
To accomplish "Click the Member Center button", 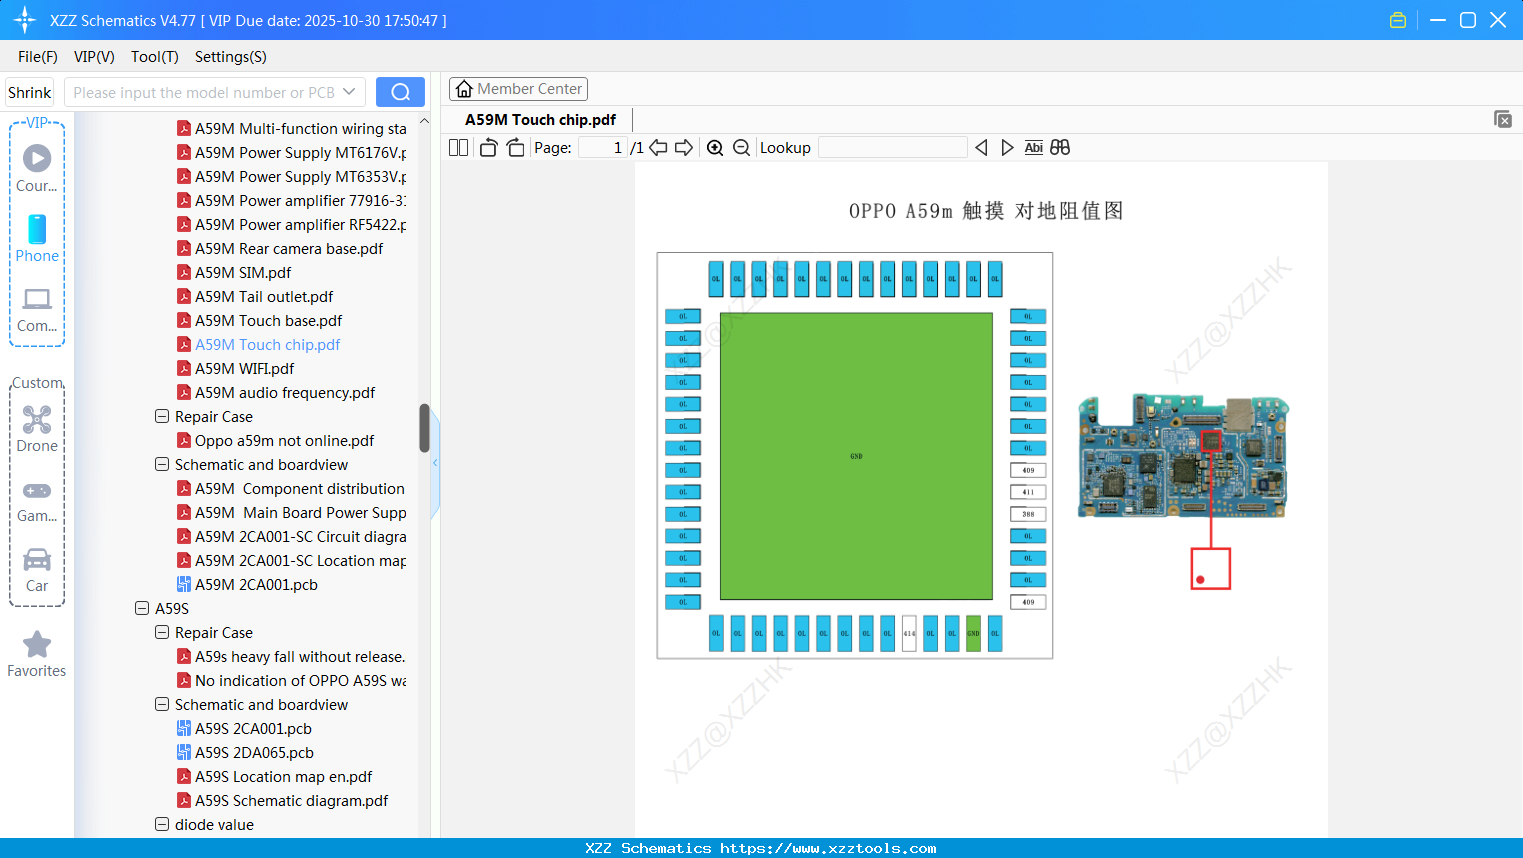I will point(518,88).
